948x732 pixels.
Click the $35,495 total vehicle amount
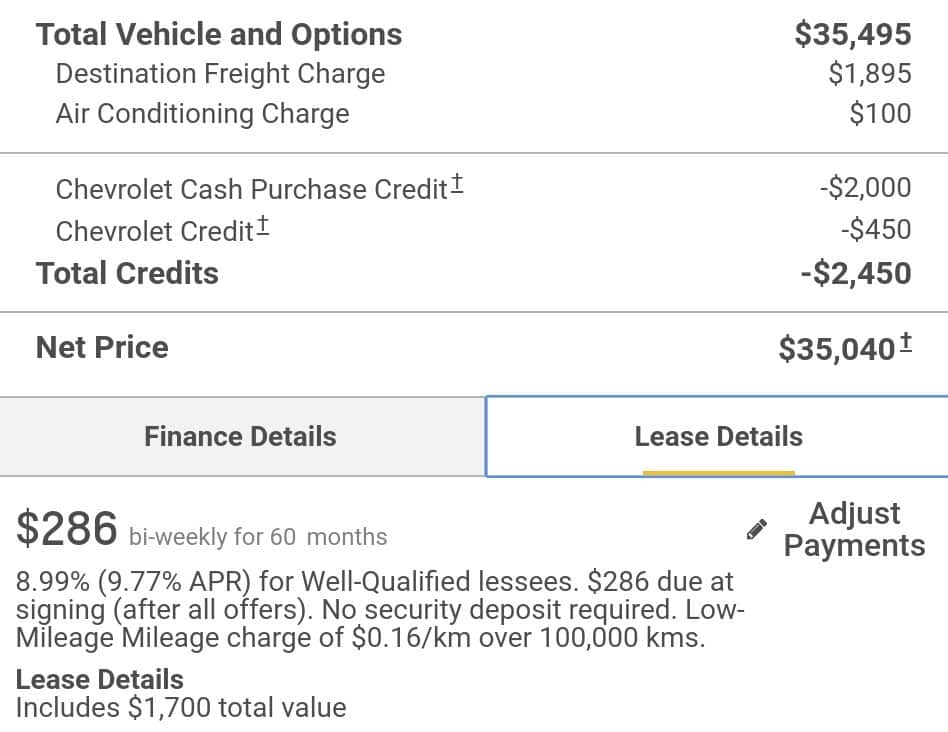coord(852,34)
